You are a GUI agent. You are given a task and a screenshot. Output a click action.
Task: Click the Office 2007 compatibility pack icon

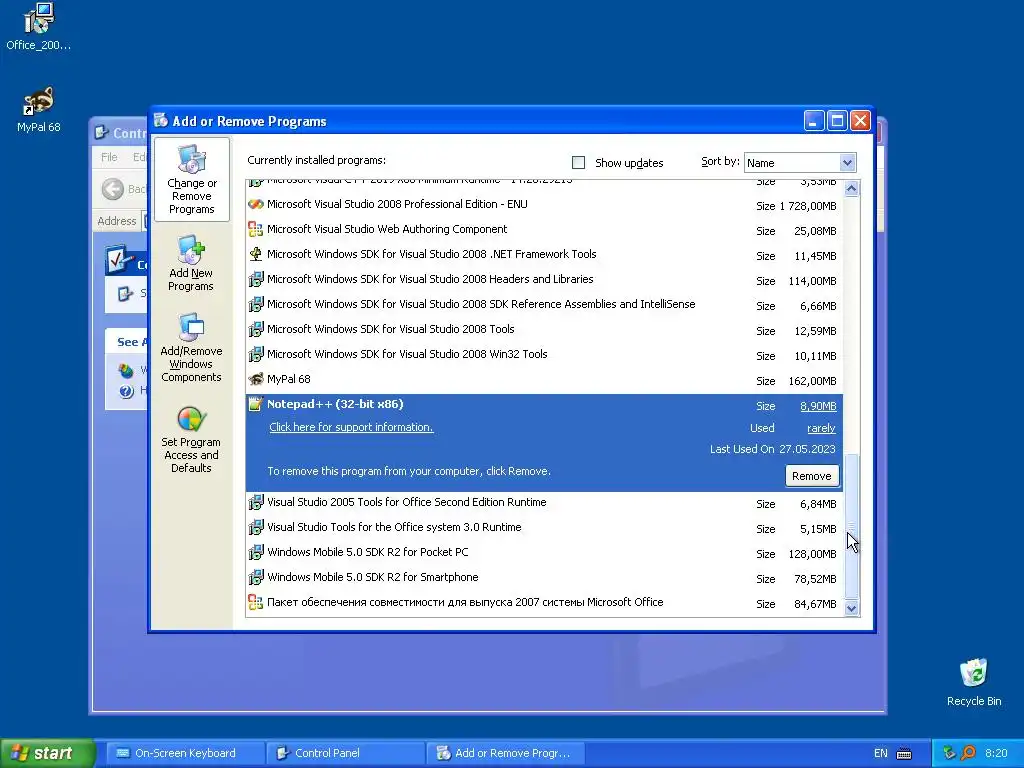click(255, 602)
